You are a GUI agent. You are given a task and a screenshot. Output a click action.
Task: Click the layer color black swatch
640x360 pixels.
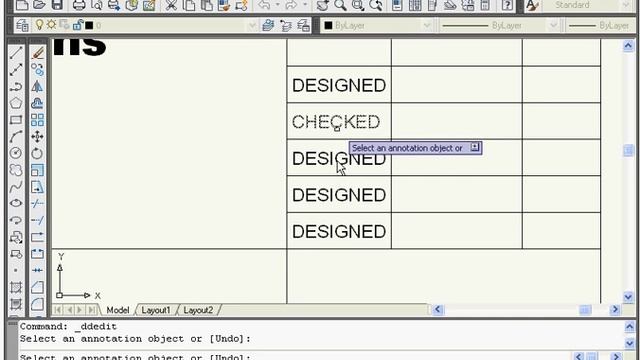coord(89,26)
